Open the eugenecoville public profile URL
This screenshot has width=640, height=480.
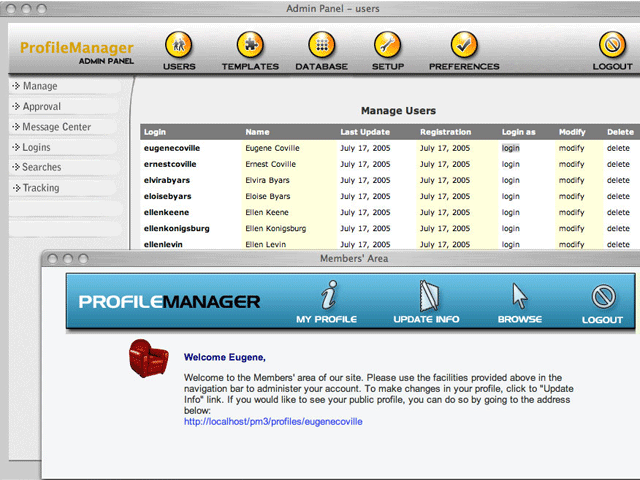[273, 422]
